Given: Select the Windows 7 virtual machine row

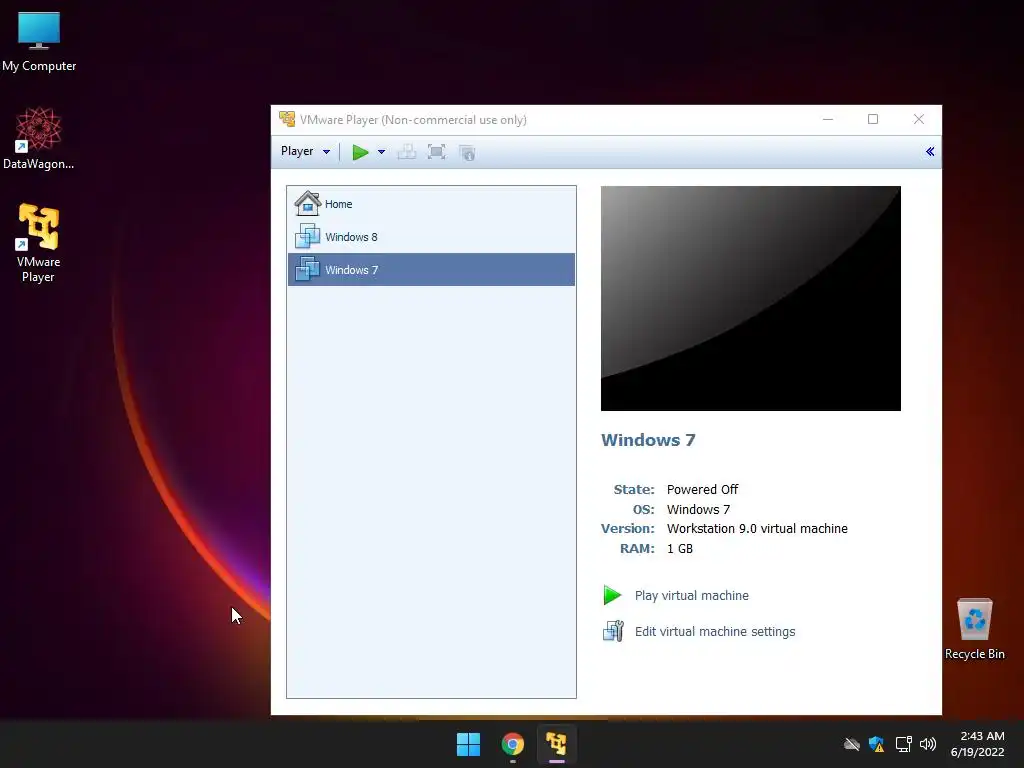Looking at the screenshot, I should point(431,270).
